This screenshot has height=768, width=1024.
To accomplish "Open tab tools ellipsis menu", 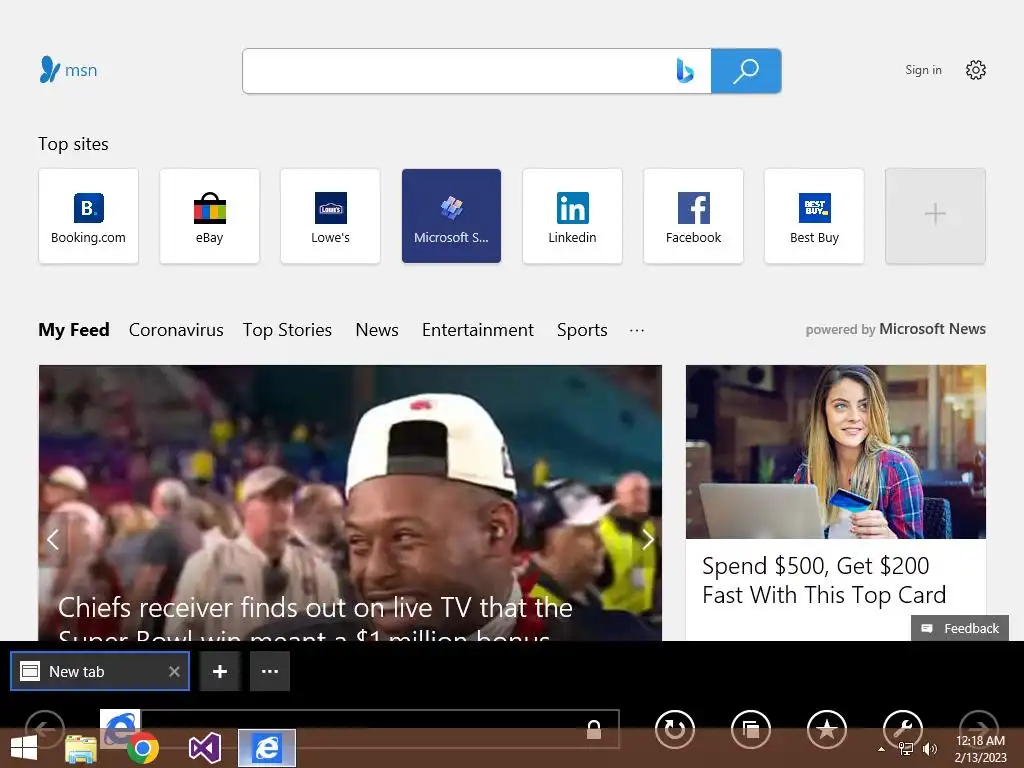I will tap(270, 671).
